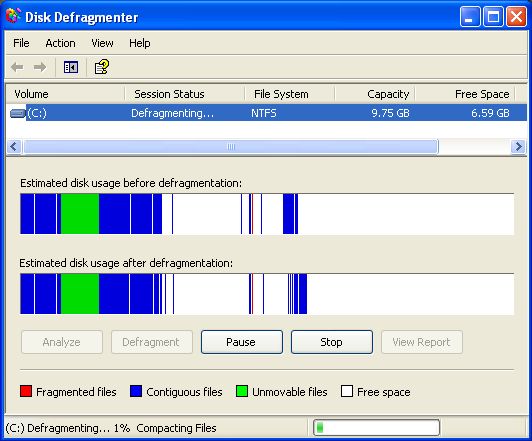
Task: Toggle the console tree pane icon
Action: [x=71, y=67]
